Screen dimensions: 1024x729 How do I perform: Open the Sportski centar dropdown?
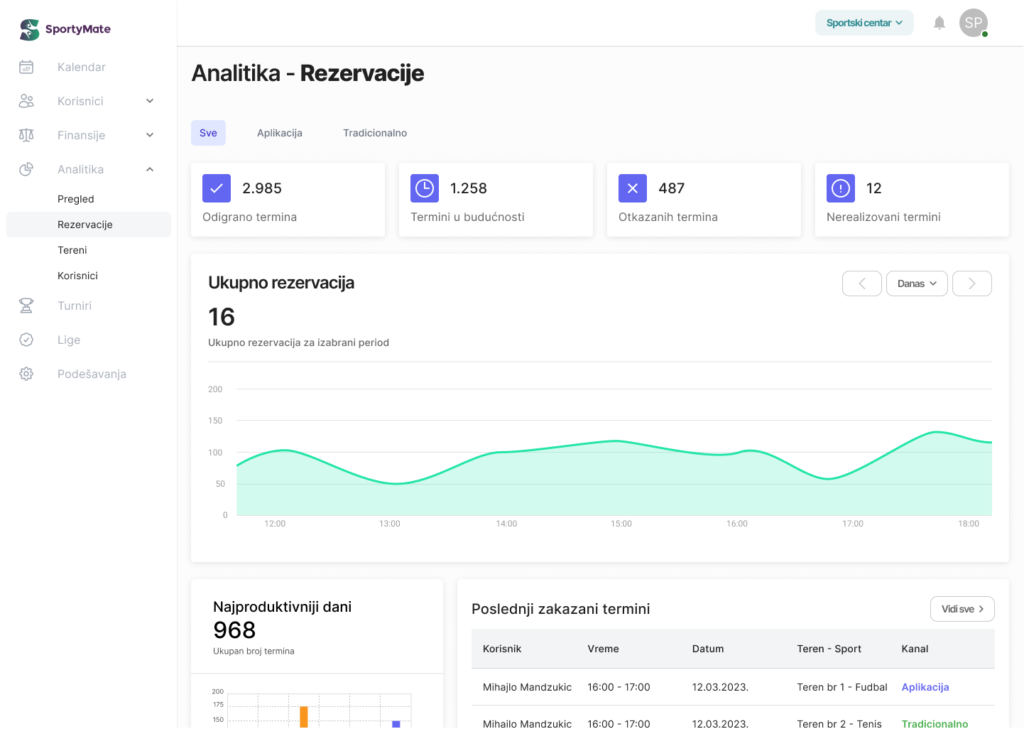864,23
